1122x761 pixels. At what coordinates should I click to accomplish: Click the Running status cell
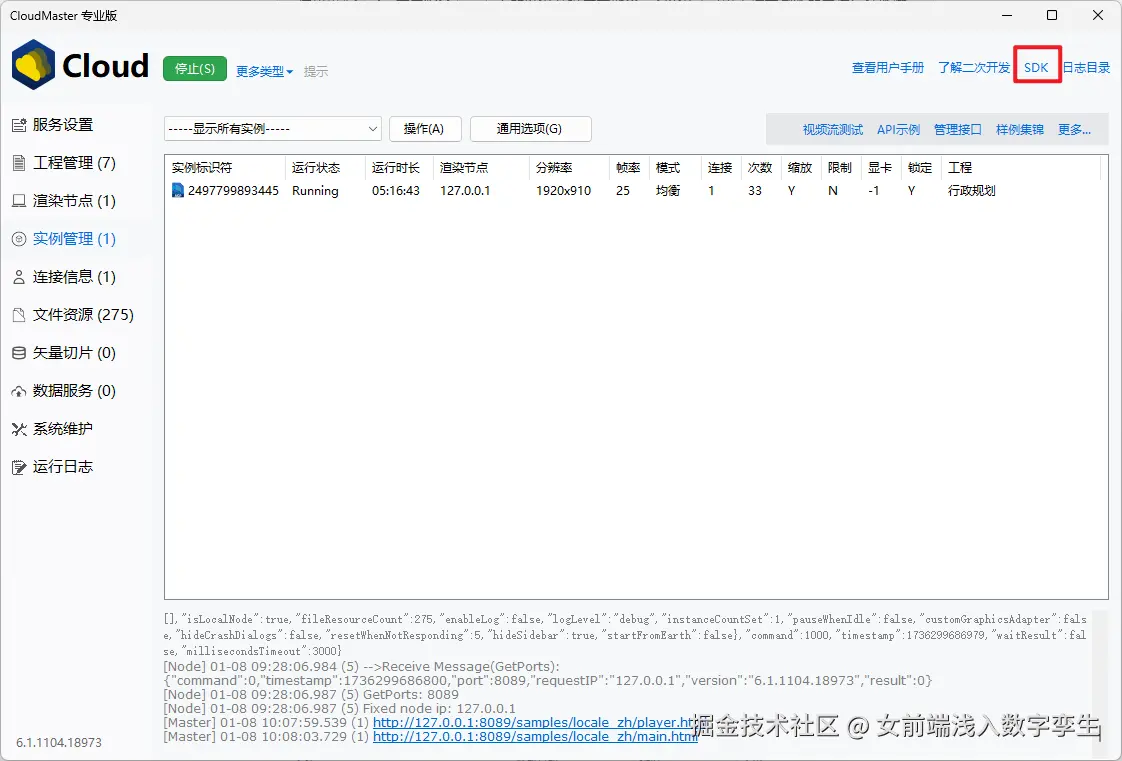click(x=315, y=190)
